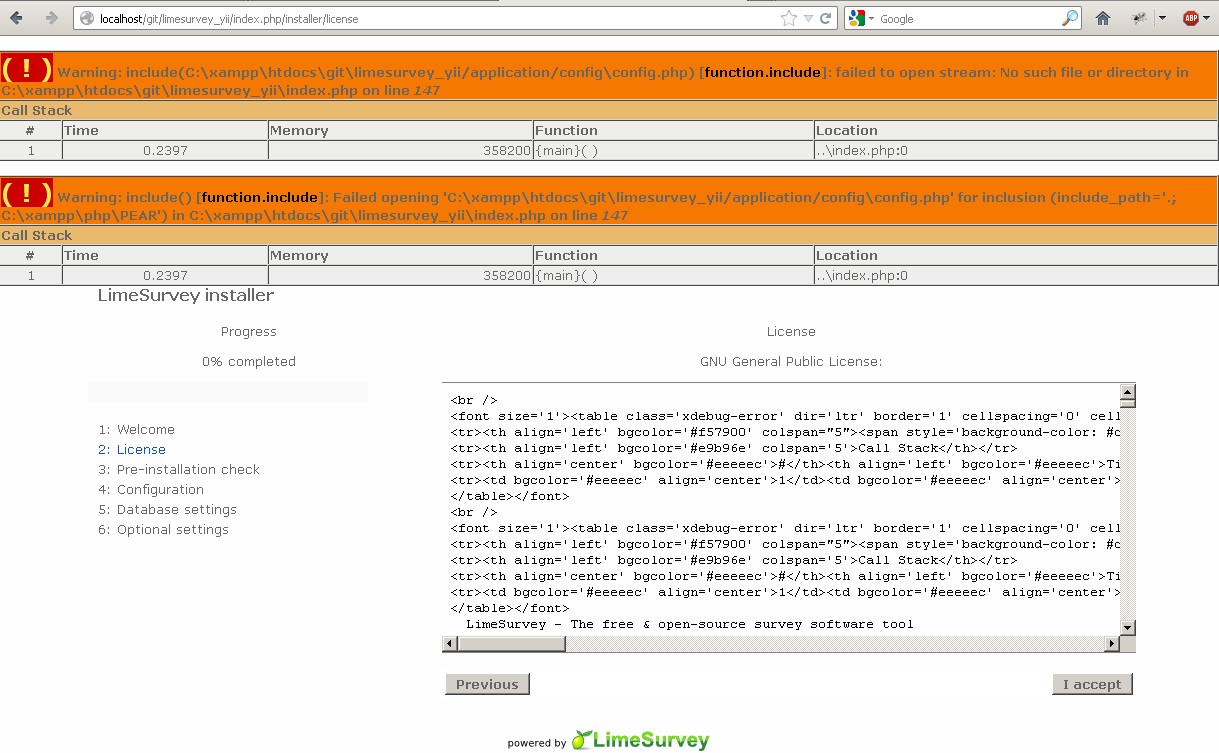Click the license box scroll down arrow
The width and height of the screenshot is (1219, 753).
tap(1127, 627)
